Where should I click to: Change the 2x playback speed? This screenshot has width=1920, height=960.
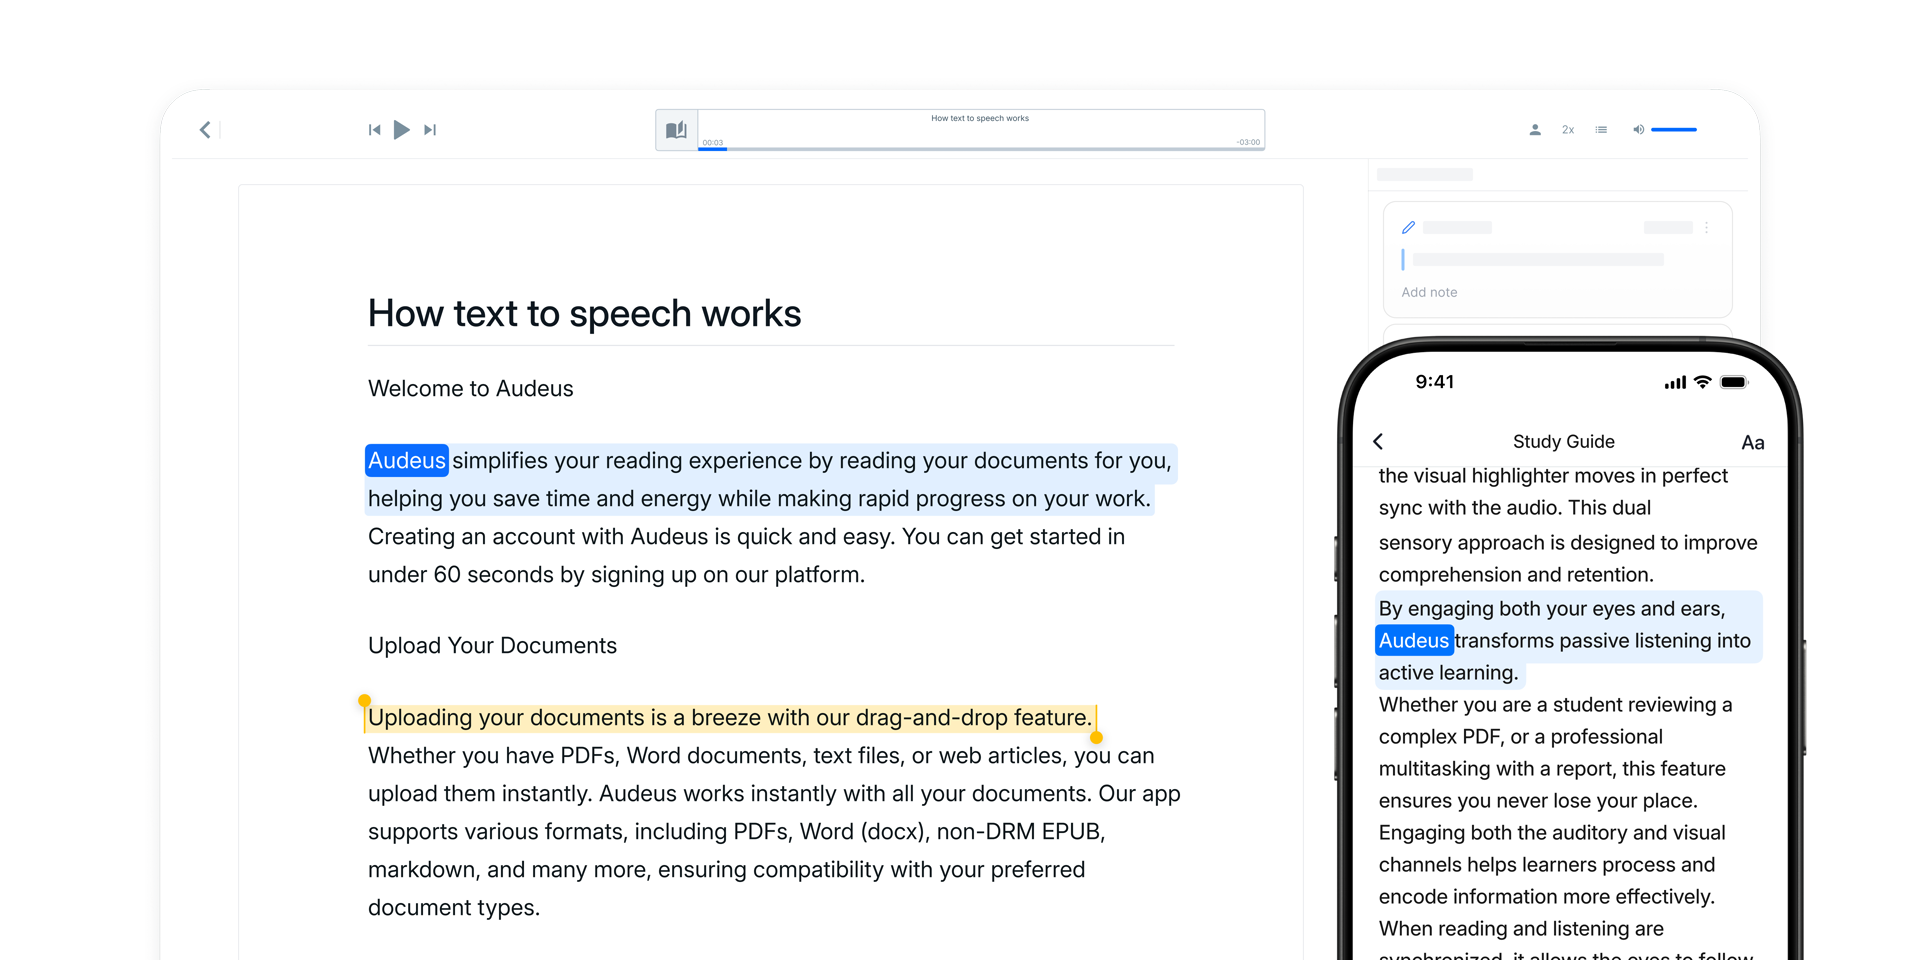[x=1568, y=130]
